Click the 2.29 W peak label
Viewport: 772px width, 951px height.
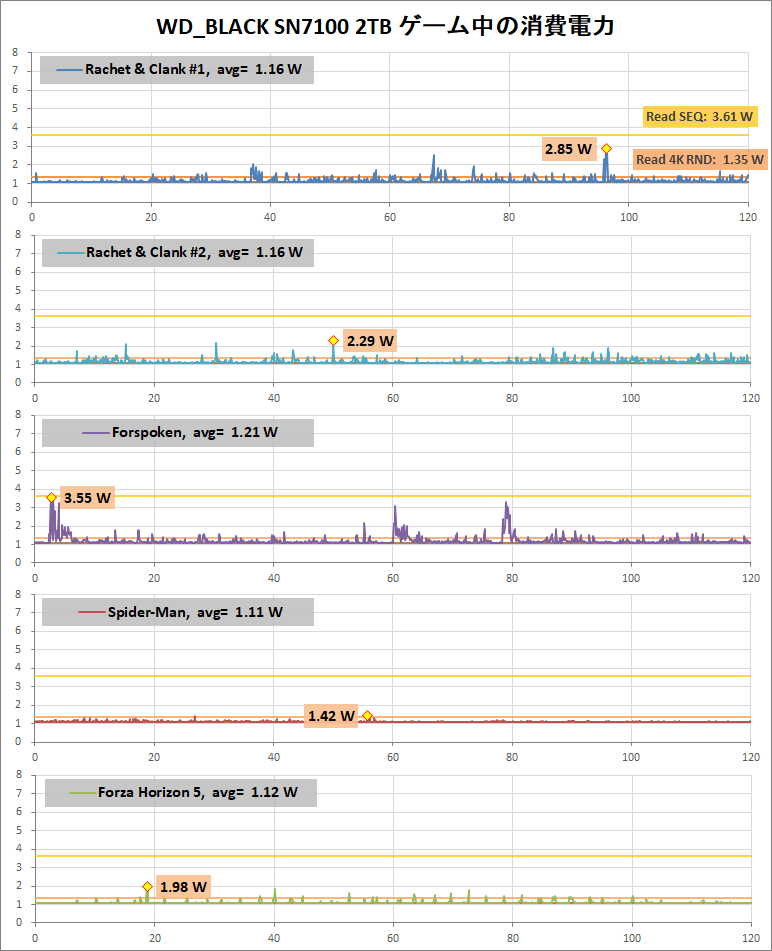[x=370, y=341]
